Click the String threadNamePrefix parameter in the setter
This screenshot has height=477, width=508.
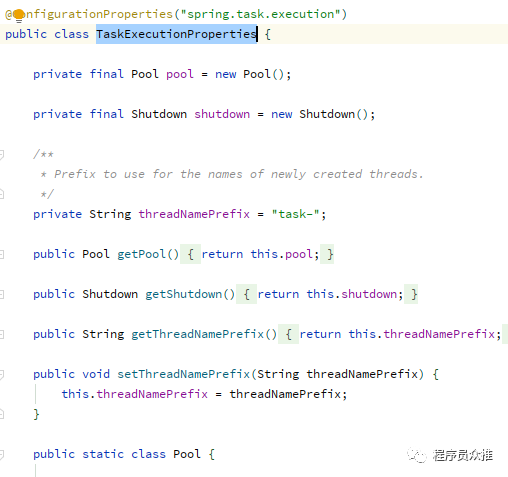337,374
